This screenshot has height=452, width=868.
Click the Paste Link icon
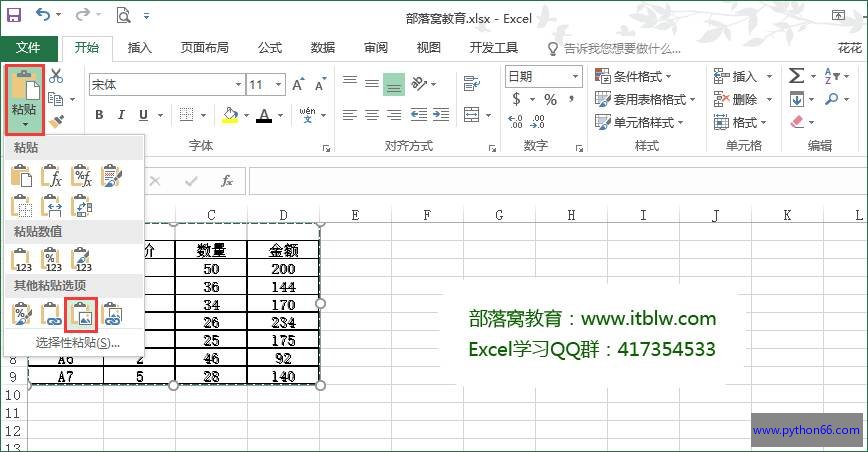point(52,314)
